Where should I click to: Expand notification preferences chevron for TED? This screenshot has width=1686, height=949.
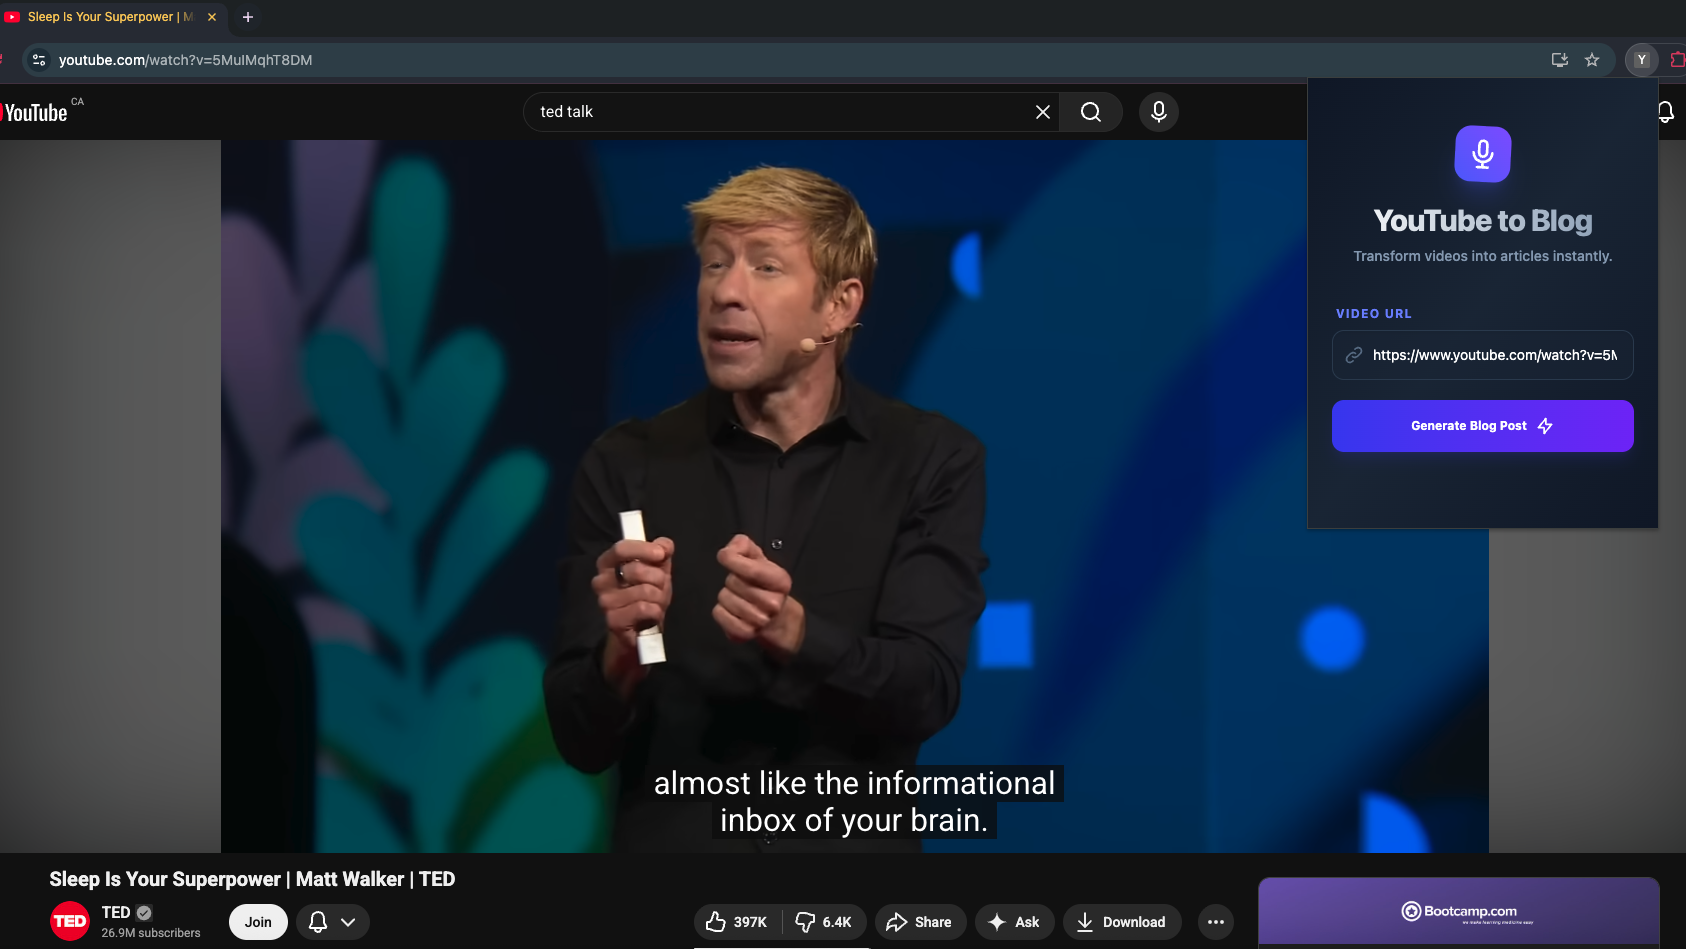pos(348,922)
